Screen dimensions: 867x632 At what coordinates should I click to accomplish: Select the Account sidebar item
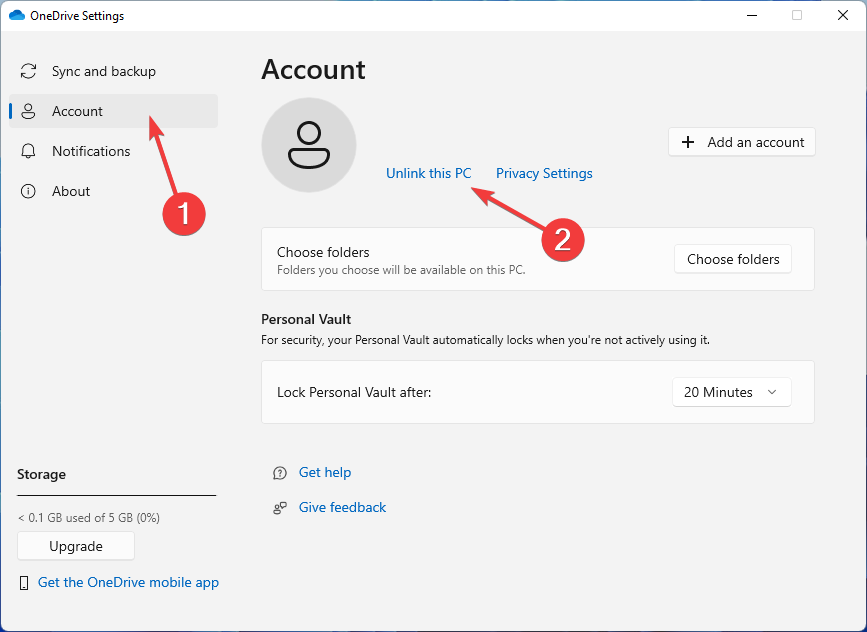click(x=113, y=111)
